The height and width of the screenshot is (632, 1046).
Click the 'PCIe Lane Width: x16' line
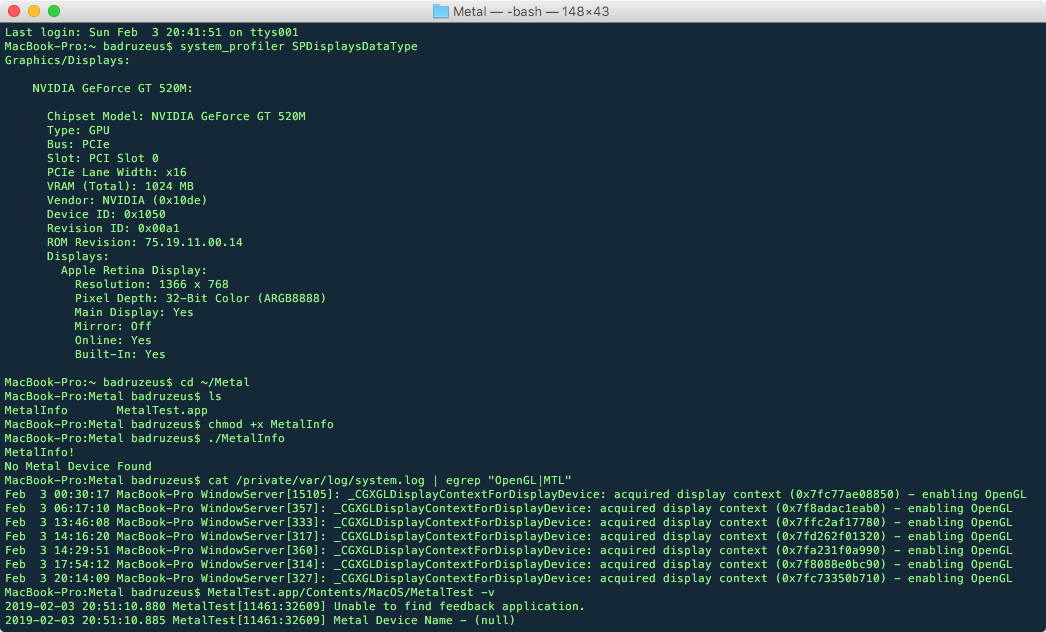pyautogui.click(x=117, y=172)
